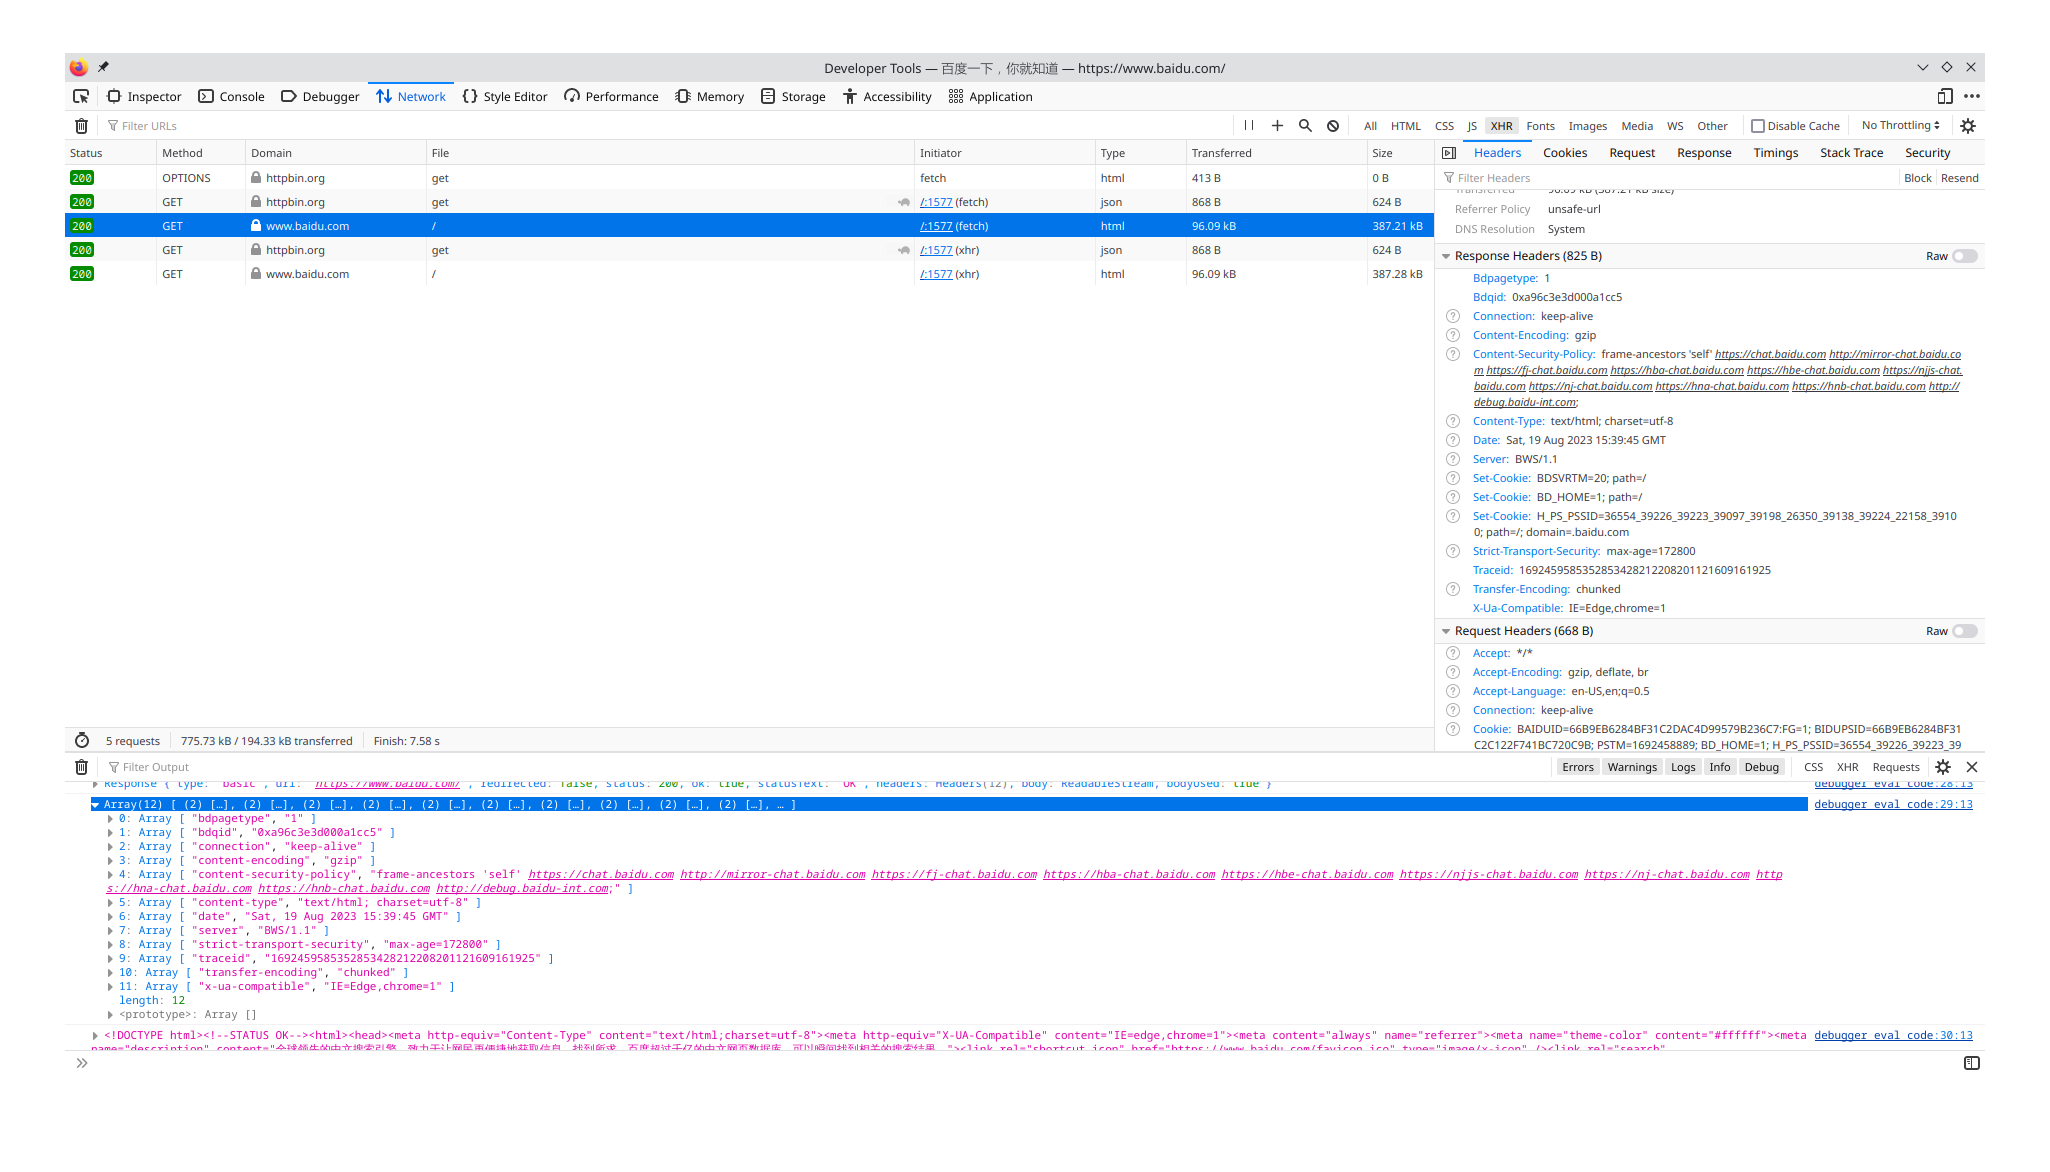Enable the Disable Cache checkbox

[1758, 126]
